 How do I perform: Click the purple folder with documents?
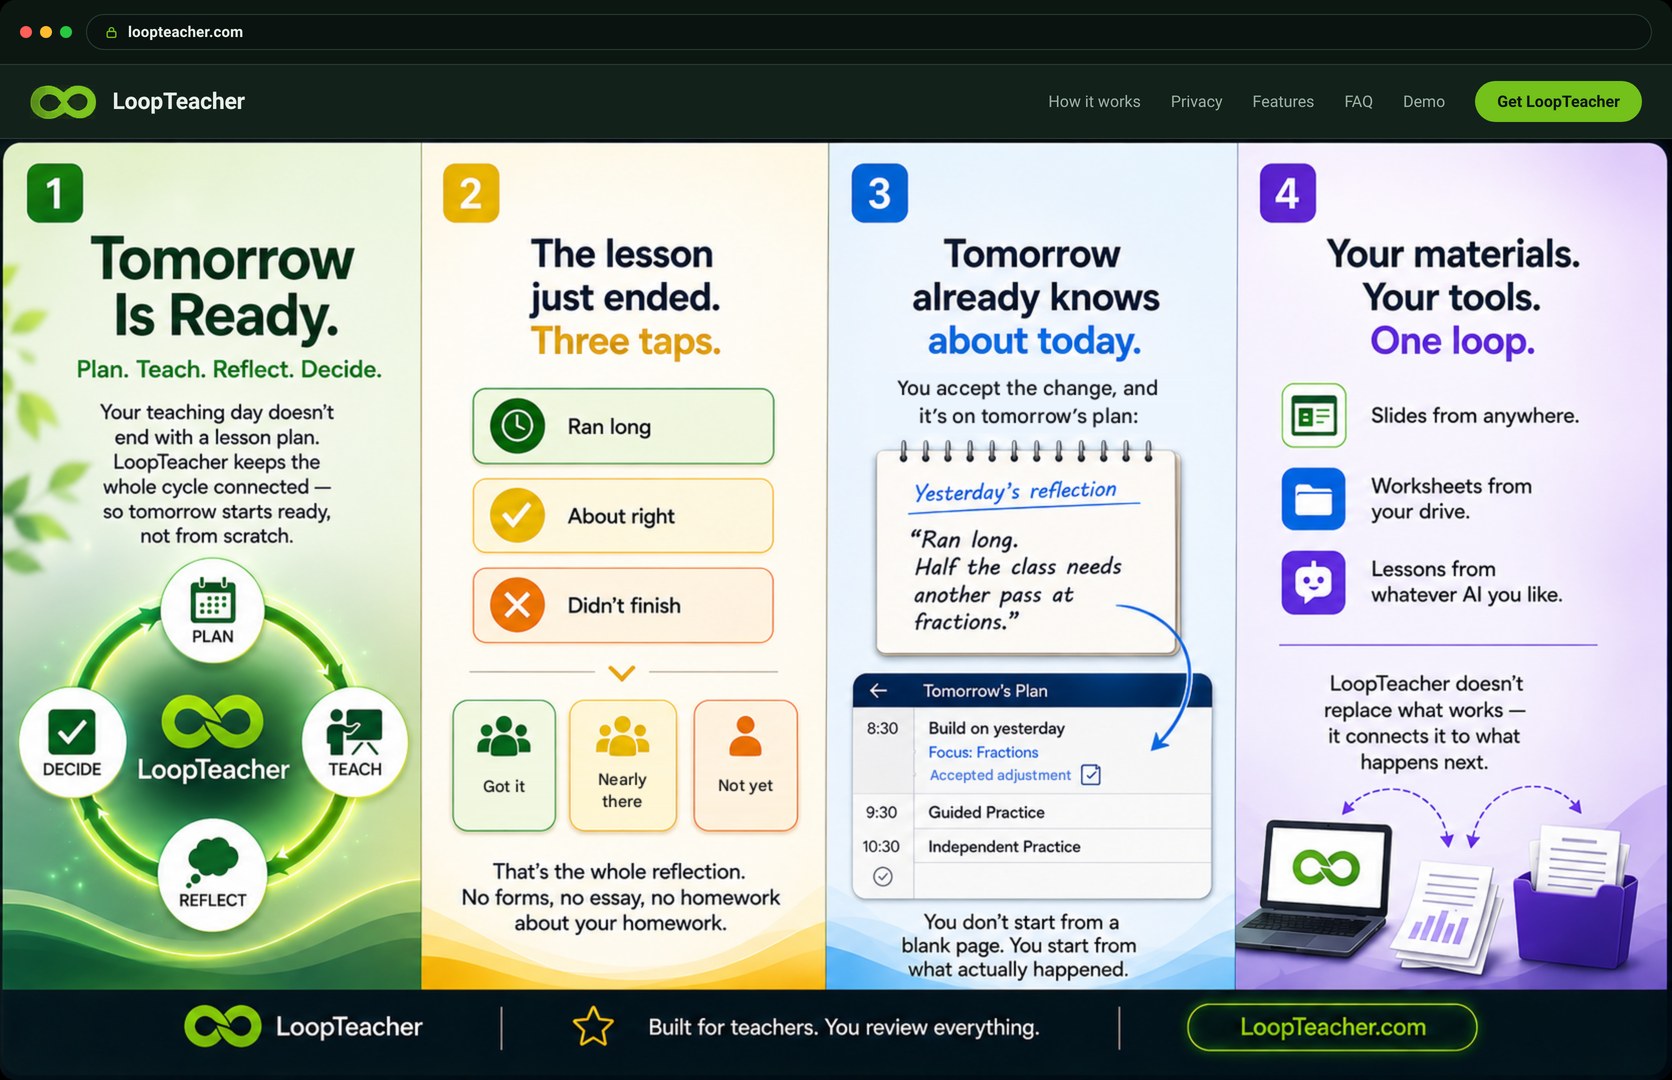coord(1577,895)
